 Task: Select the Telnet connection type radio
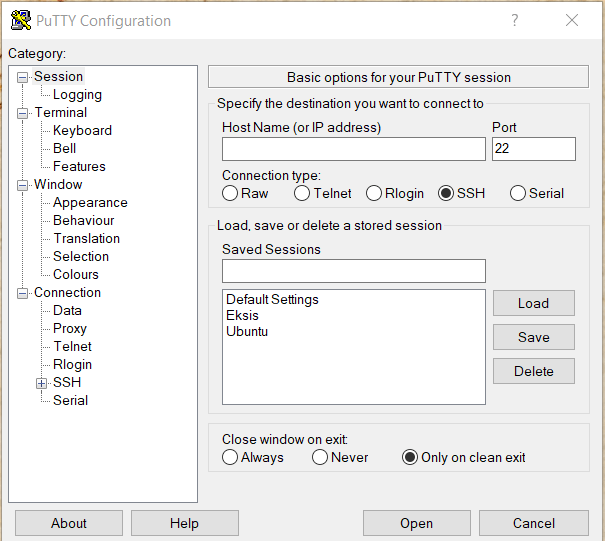click(302, 193)
